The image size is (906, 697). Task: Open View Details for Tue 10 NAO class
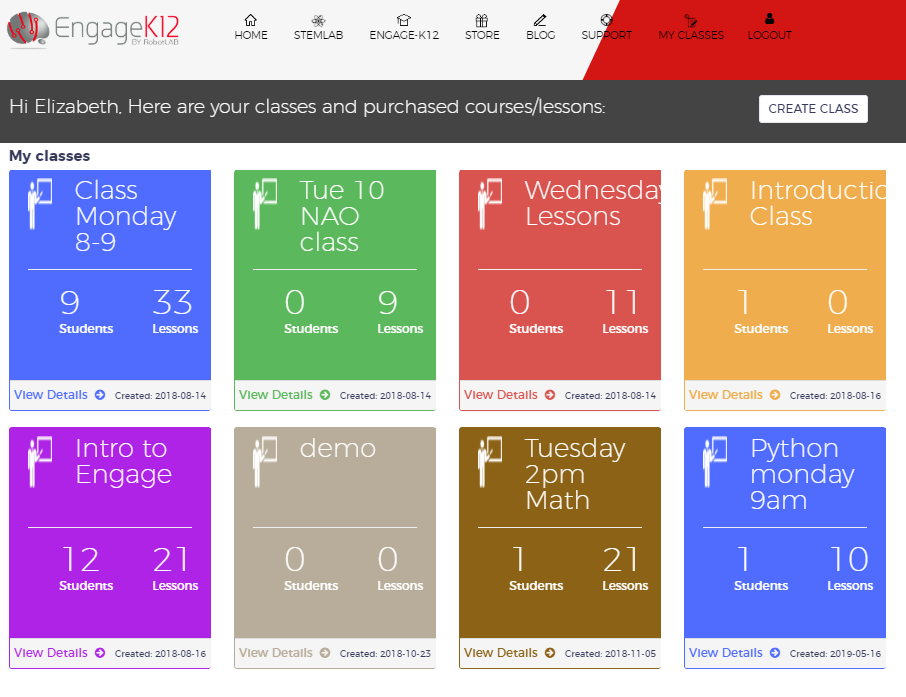point(284,395)
